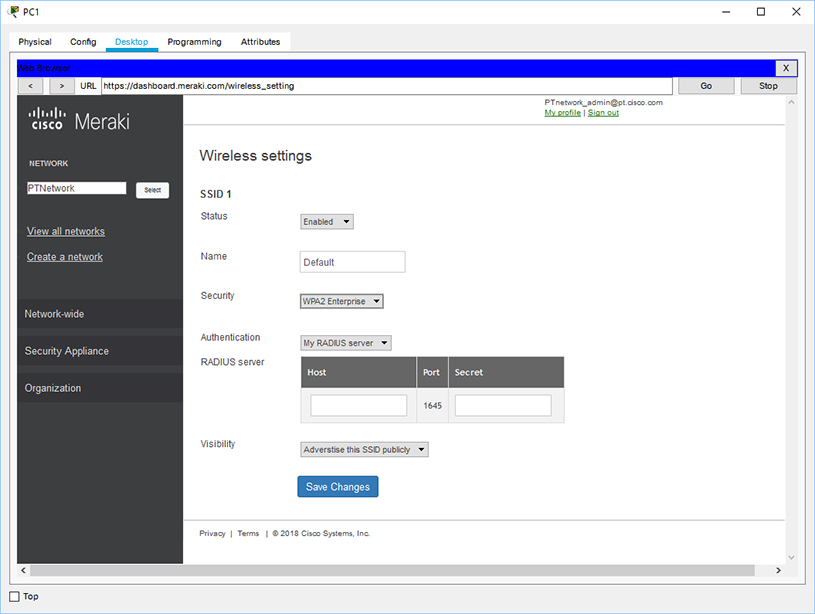The height and width of the screenshot is (614, 815).
Task: Open the Security Appliance menu
Action: click(x=100, y=351)
